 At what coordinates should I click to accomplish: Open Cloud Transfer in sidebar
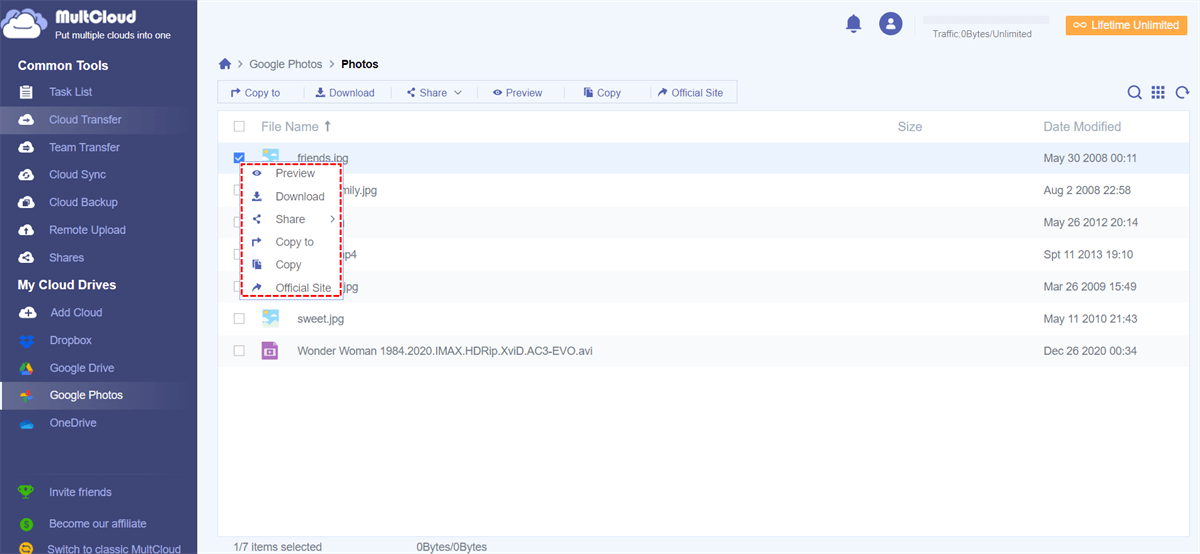tap(85, 119)
